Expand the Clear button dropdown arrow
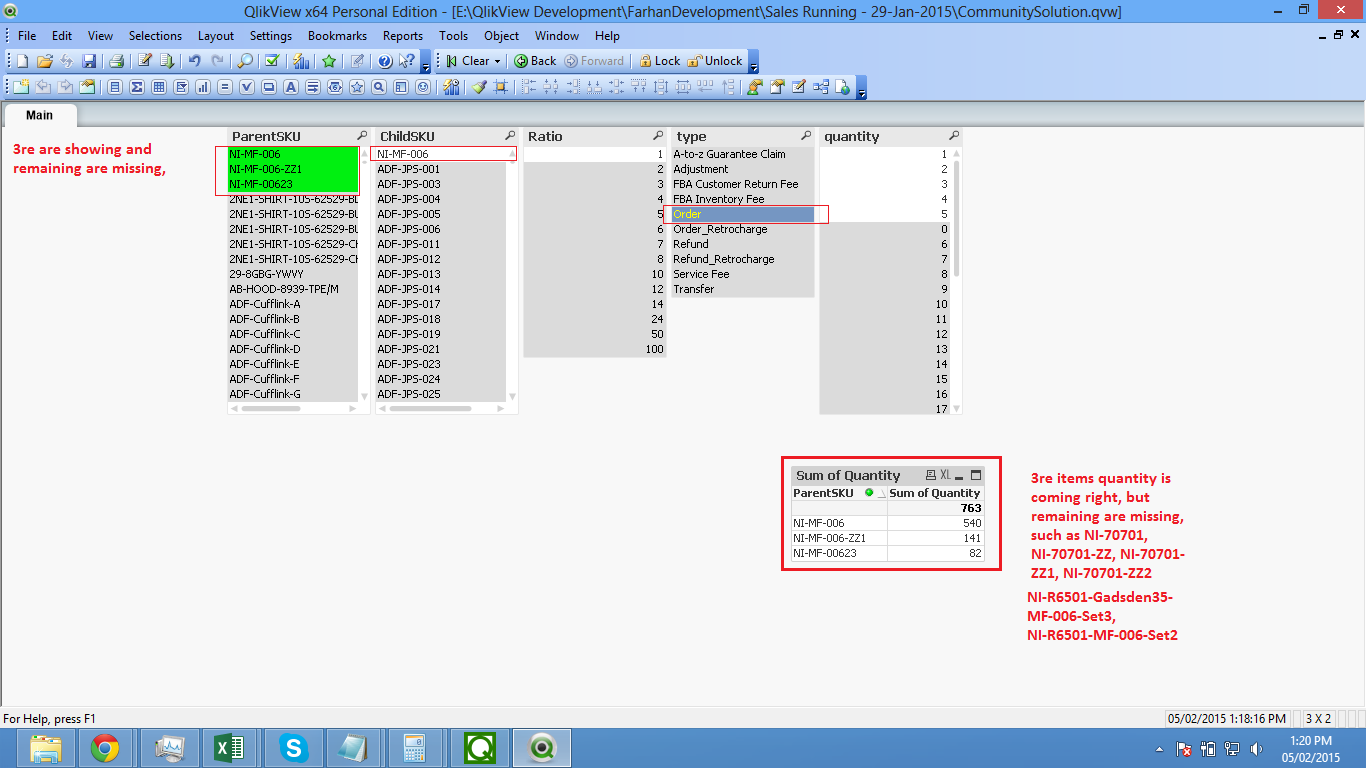The image size is (1366, 768). pyautogui.click(x=497, y=61)
